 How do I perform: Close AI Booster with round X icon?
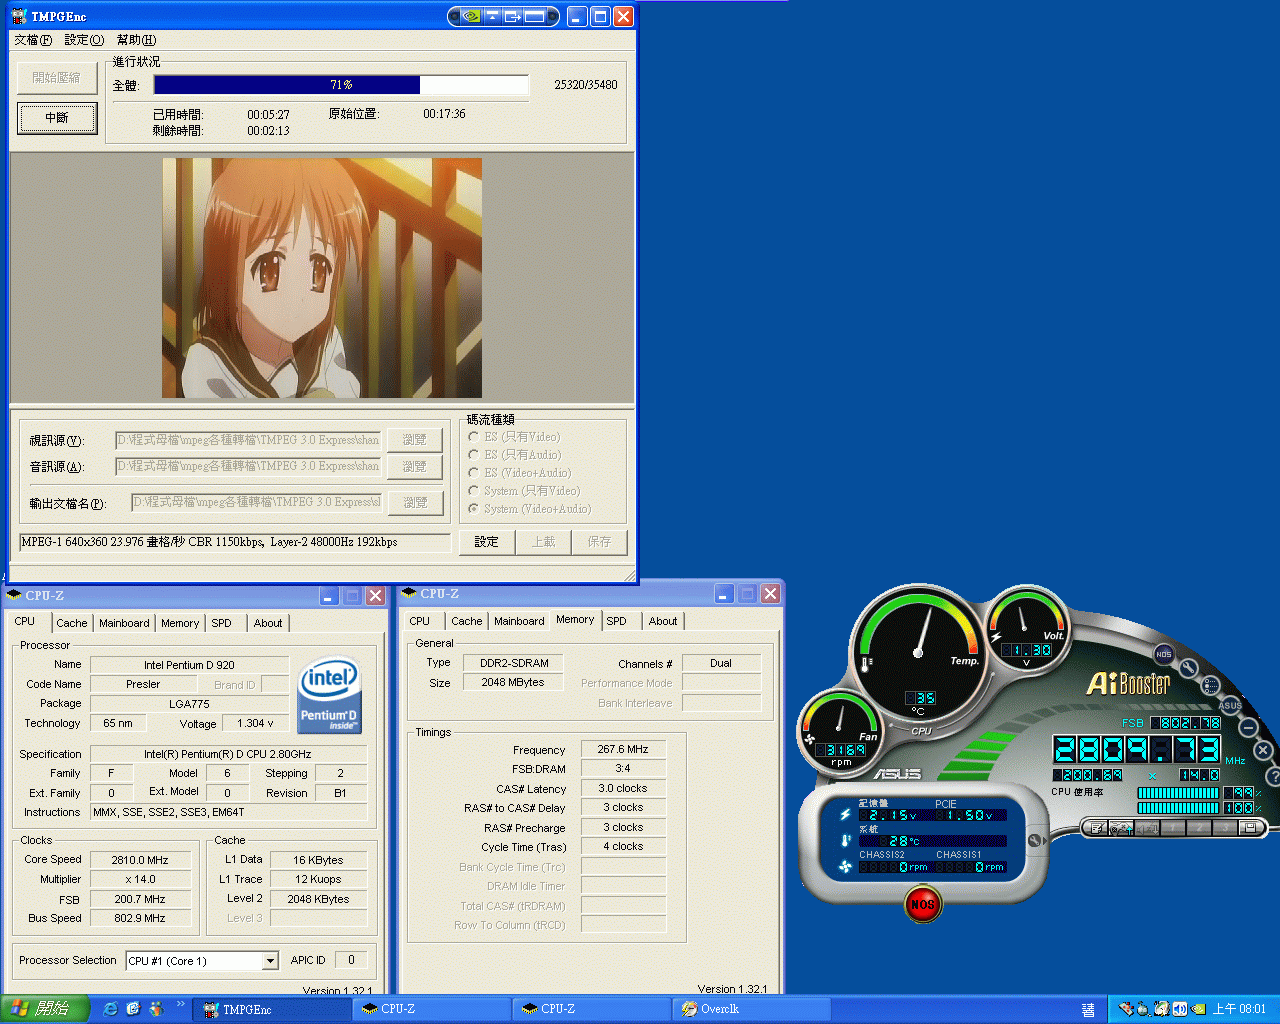coord(1263,749)
